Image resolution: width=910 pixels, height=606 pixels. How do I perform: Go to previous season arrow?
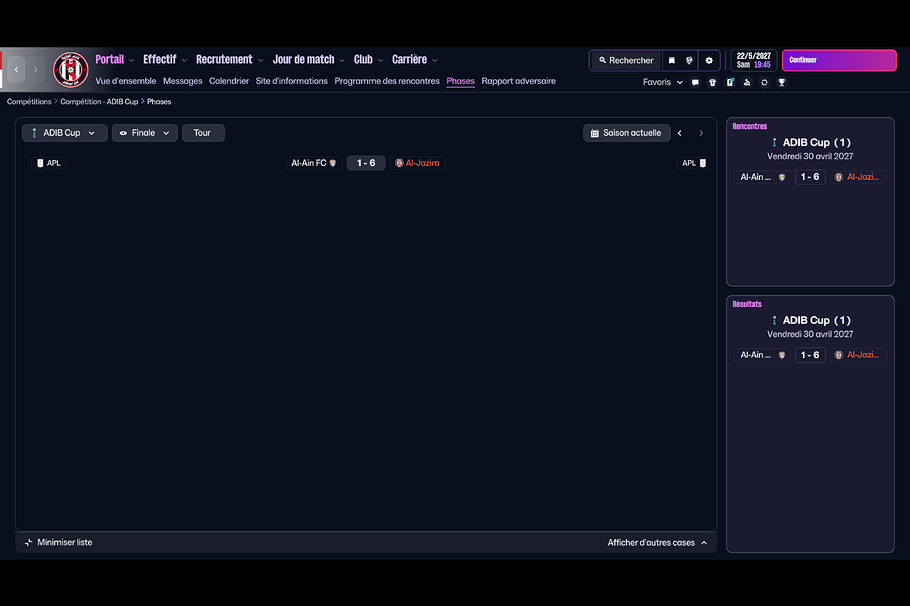(680, 133)
